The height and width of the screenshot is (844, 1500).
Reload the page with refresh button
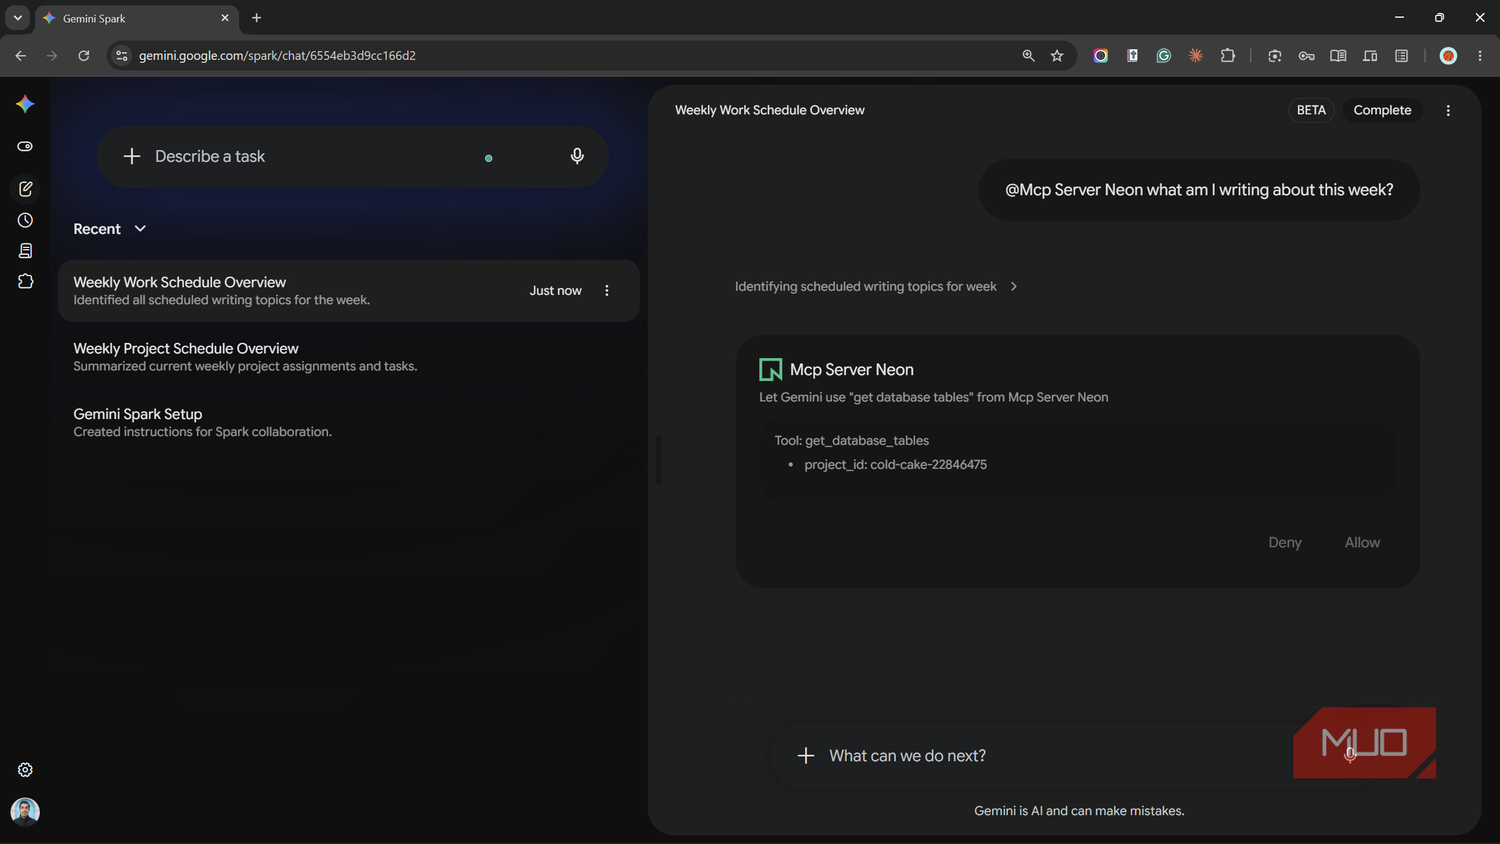click(84, 56)
